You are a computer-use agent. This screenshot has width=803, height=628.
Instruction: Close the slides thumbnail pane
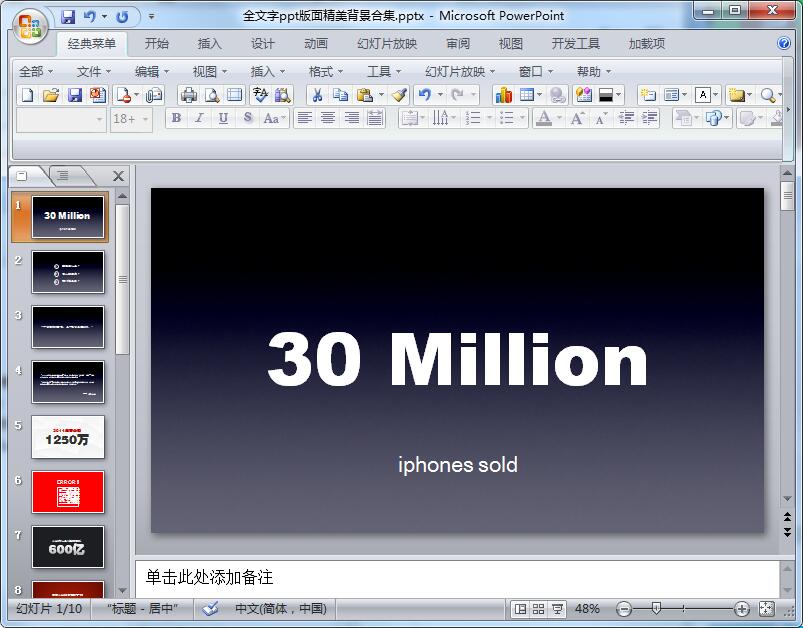pyautogui.click(x=118, y=176)
